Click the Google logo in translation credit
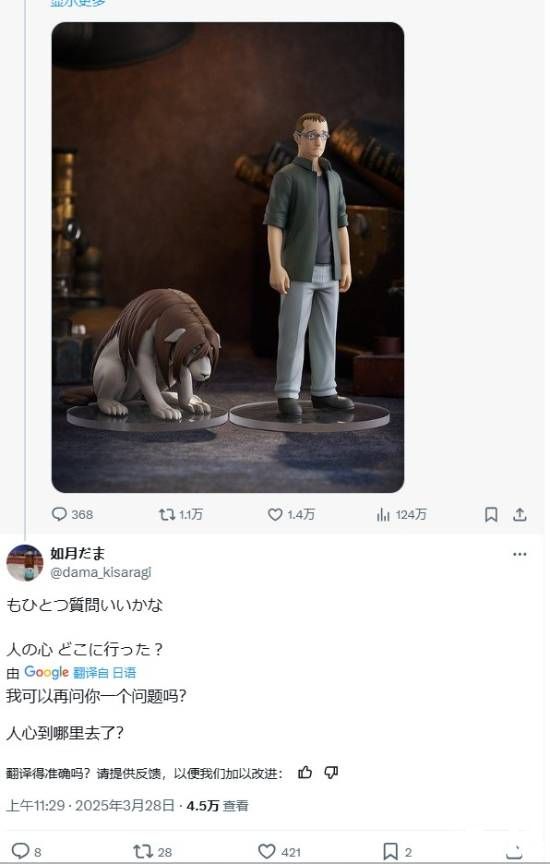The image size is (550, 864). click(46, 672)
